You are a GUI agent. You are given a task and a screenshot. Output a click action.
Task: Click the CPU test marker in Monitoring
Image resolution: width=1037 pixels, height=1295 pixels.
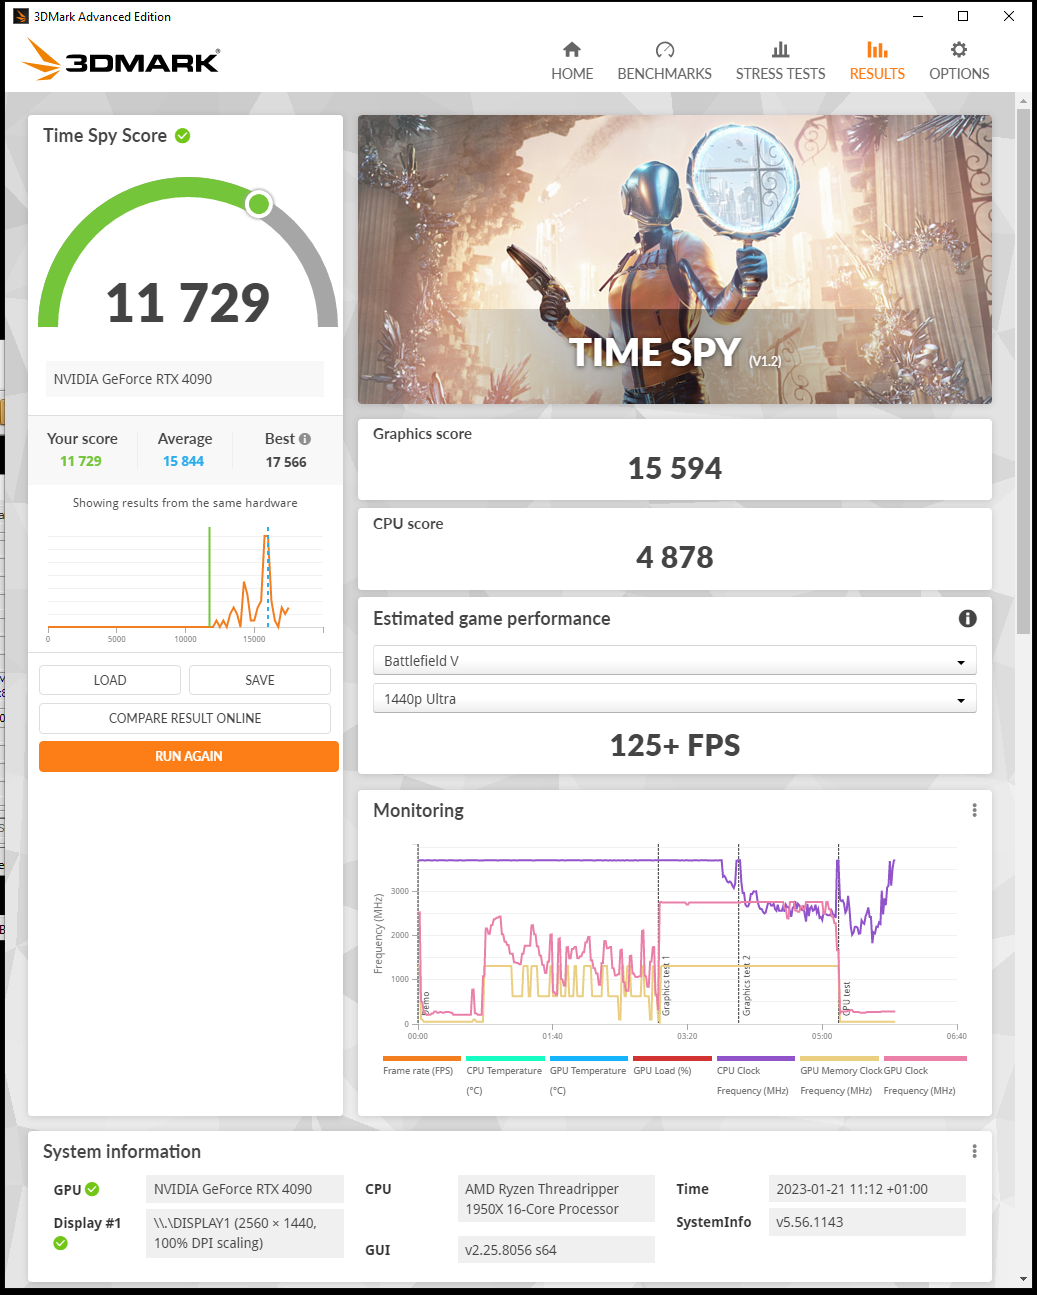click(x=846, y=998)
